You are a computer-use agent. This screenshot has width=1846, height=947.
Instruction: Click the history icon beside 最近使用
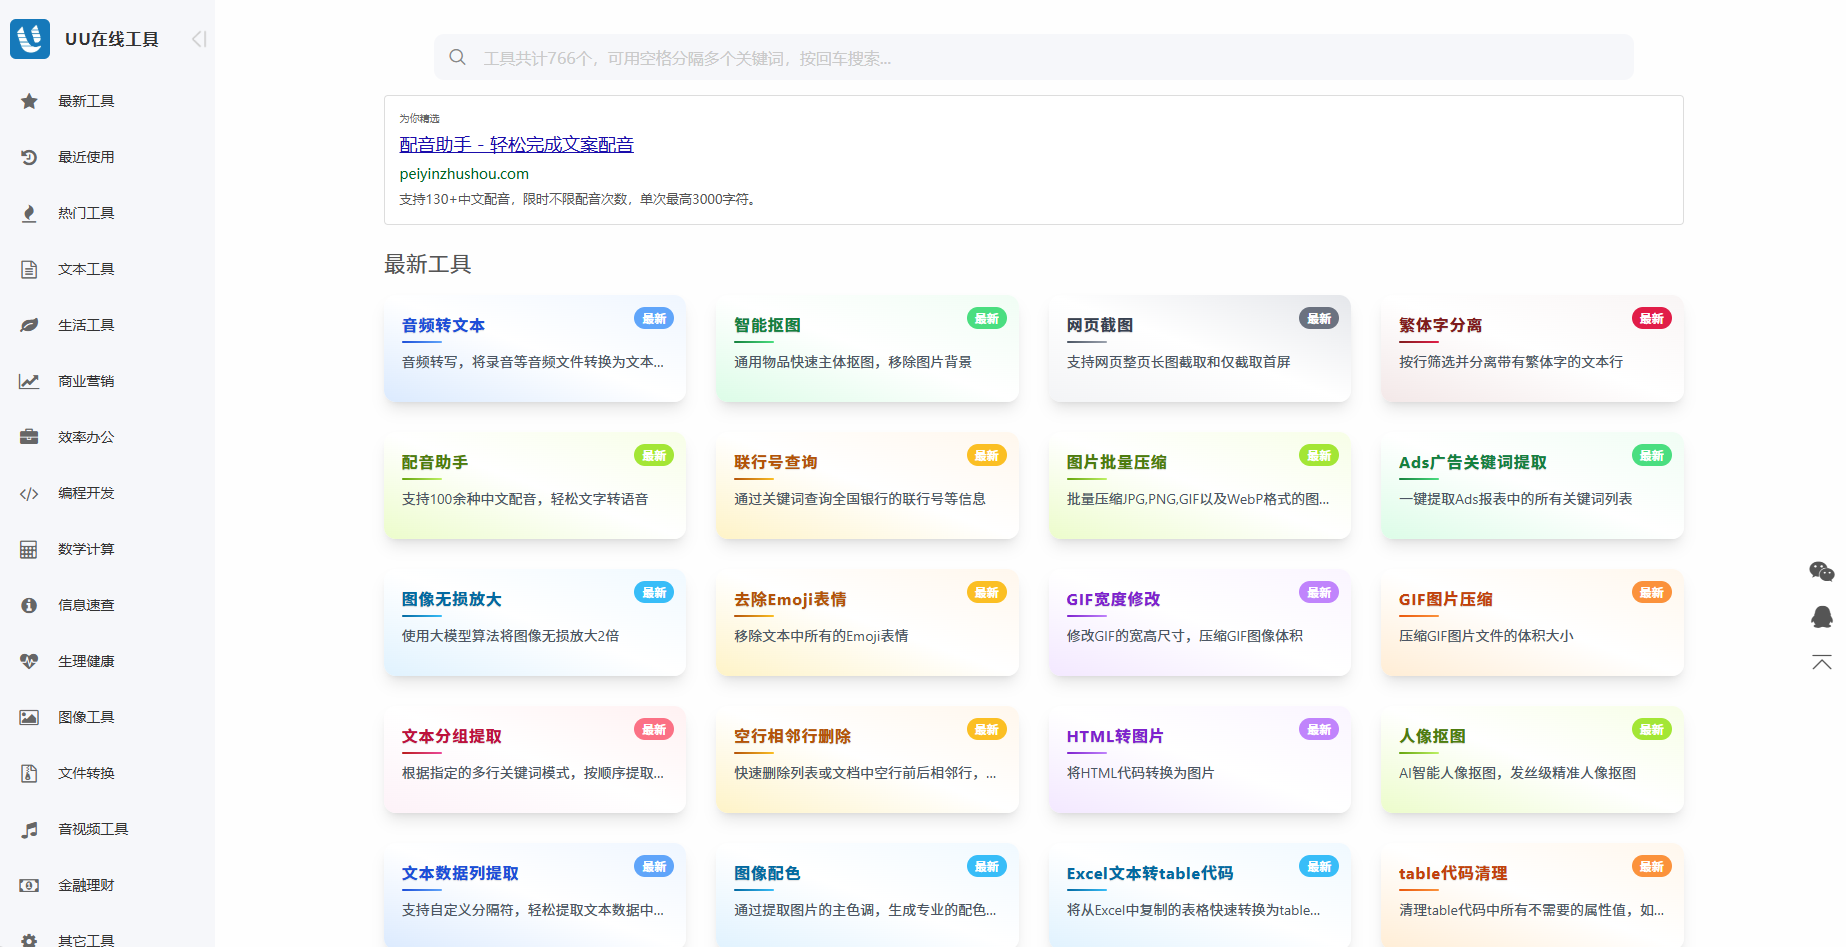29,157
